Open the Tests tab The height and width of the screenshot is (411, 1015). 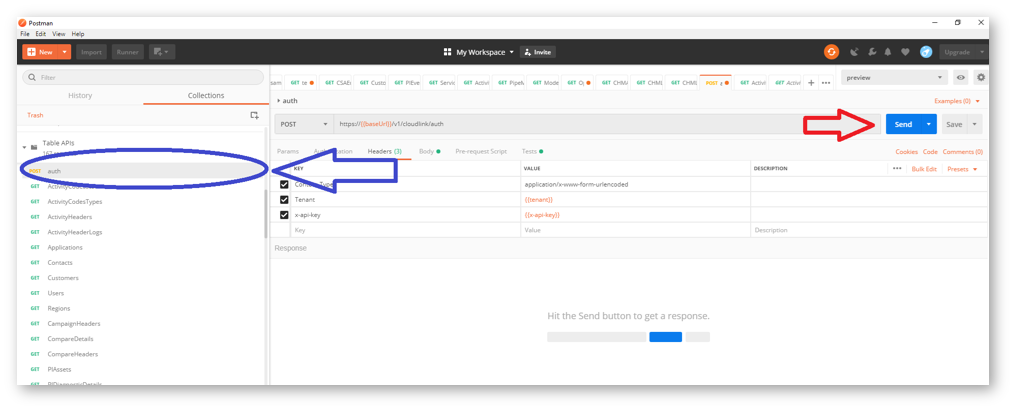click(x=532, y=151)
